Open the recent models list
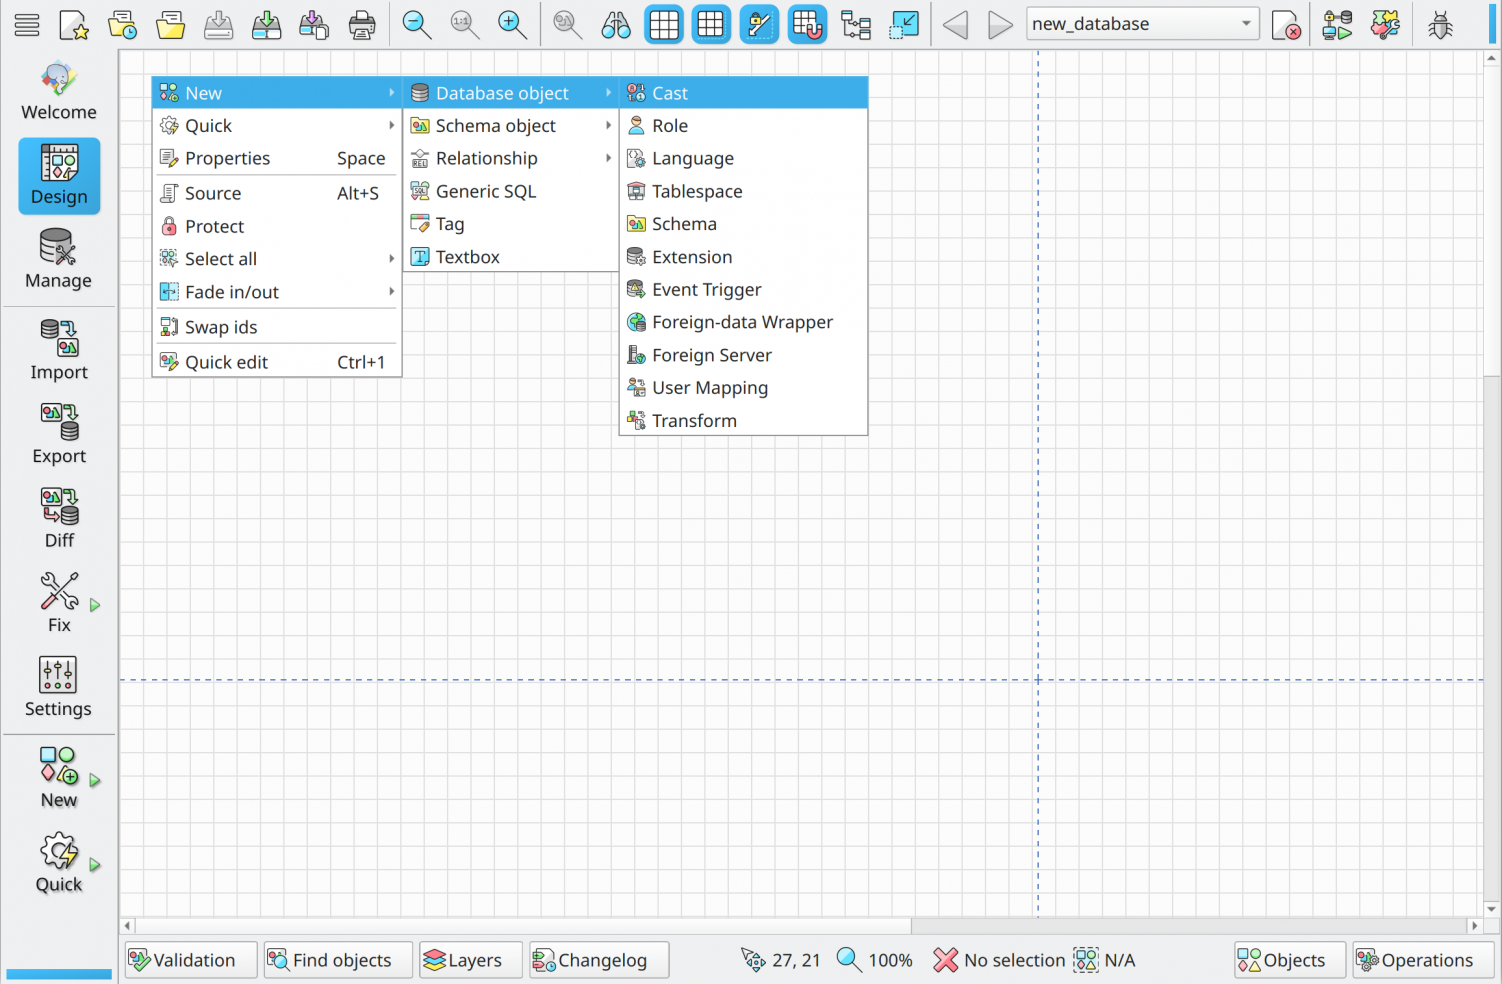Viewport: 1502px width, 984px height. click(122, 24)
